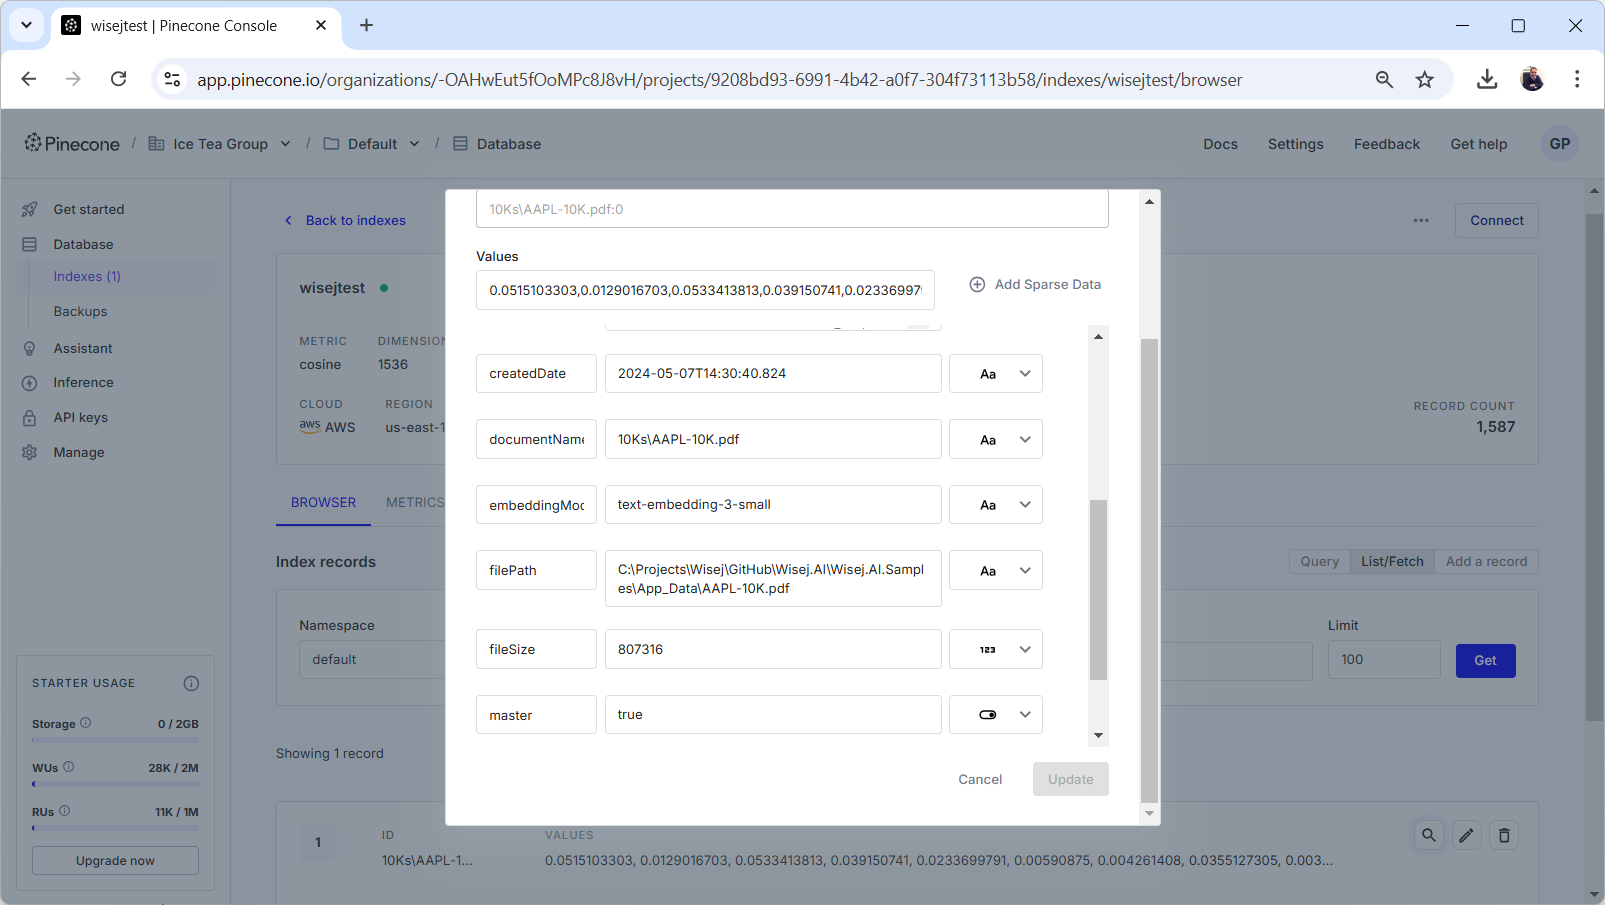Open type dropdown for documentName field

pyautogui.click(x=996, y=440)
